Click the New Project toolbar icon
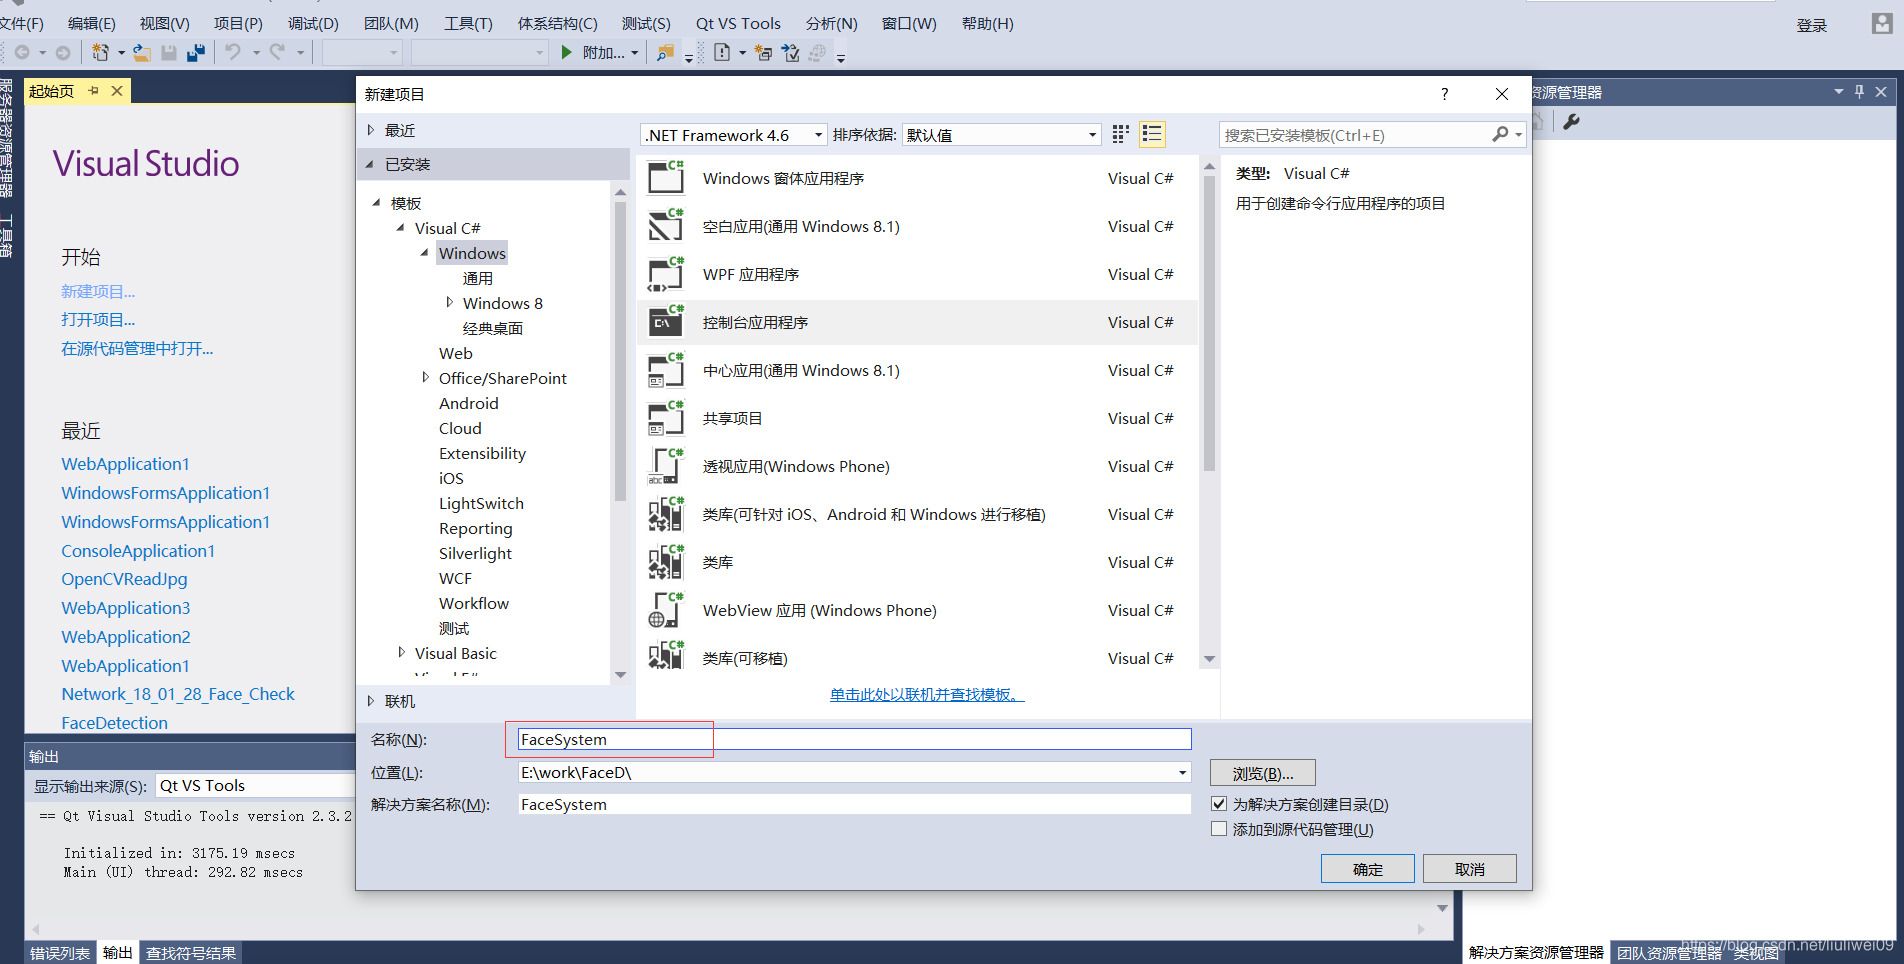Screen dimensions: 1904x964 100,52
